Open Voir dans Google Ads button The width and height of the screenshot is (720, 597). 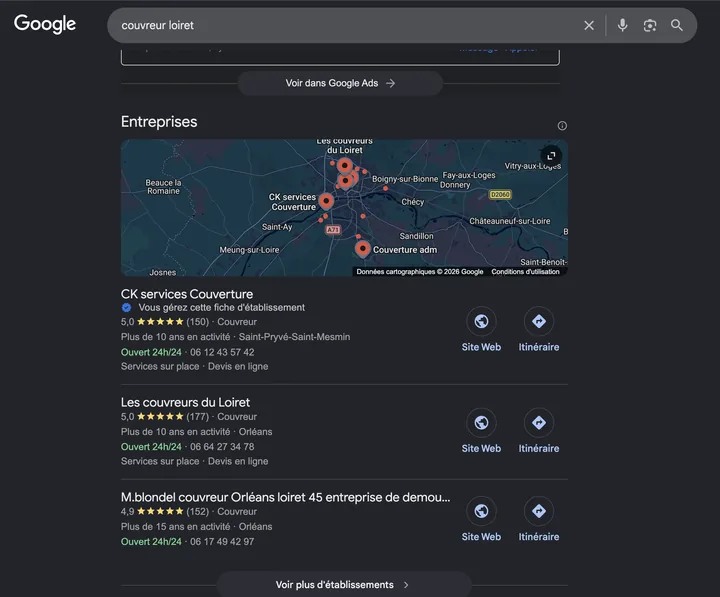340,83
